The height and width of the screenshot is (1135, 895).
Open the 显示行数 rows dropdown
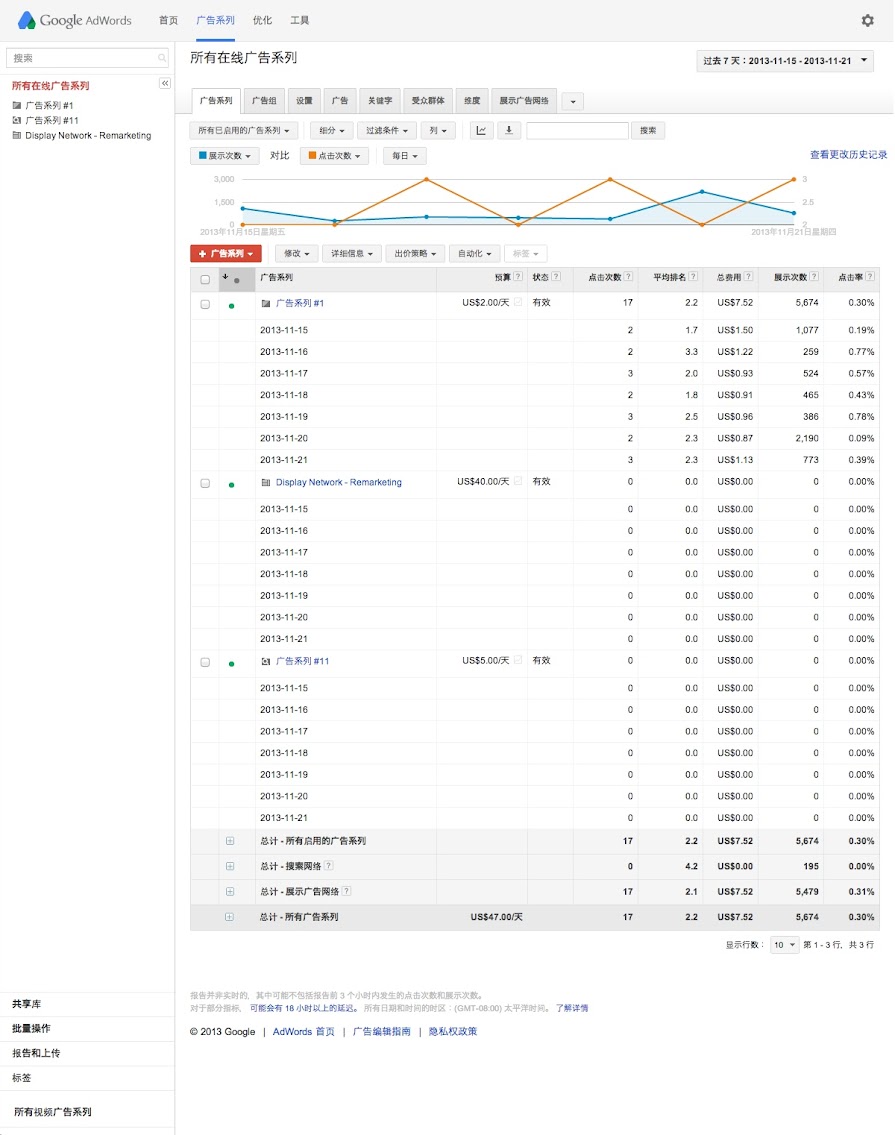784,945
